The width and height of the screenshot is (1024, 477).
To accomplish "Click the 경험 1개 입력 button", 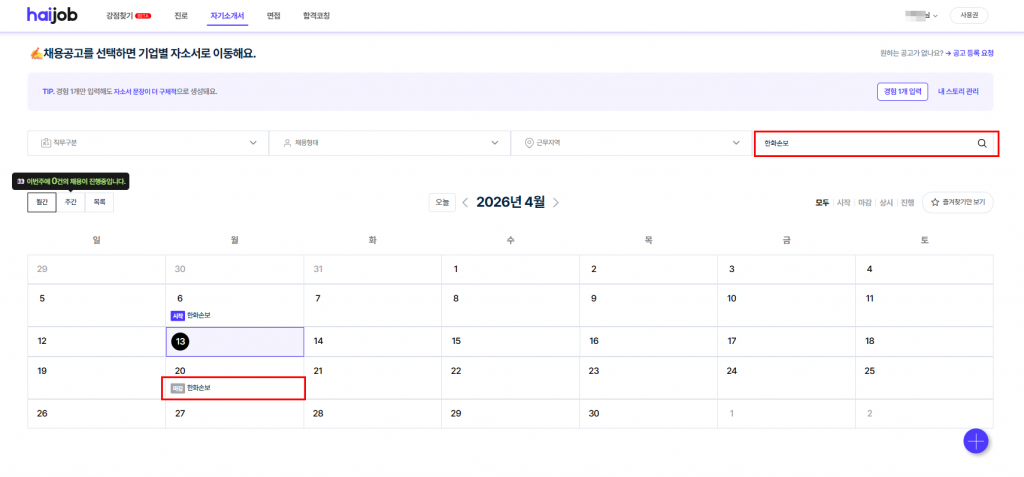I will click(x=902, y=91).
